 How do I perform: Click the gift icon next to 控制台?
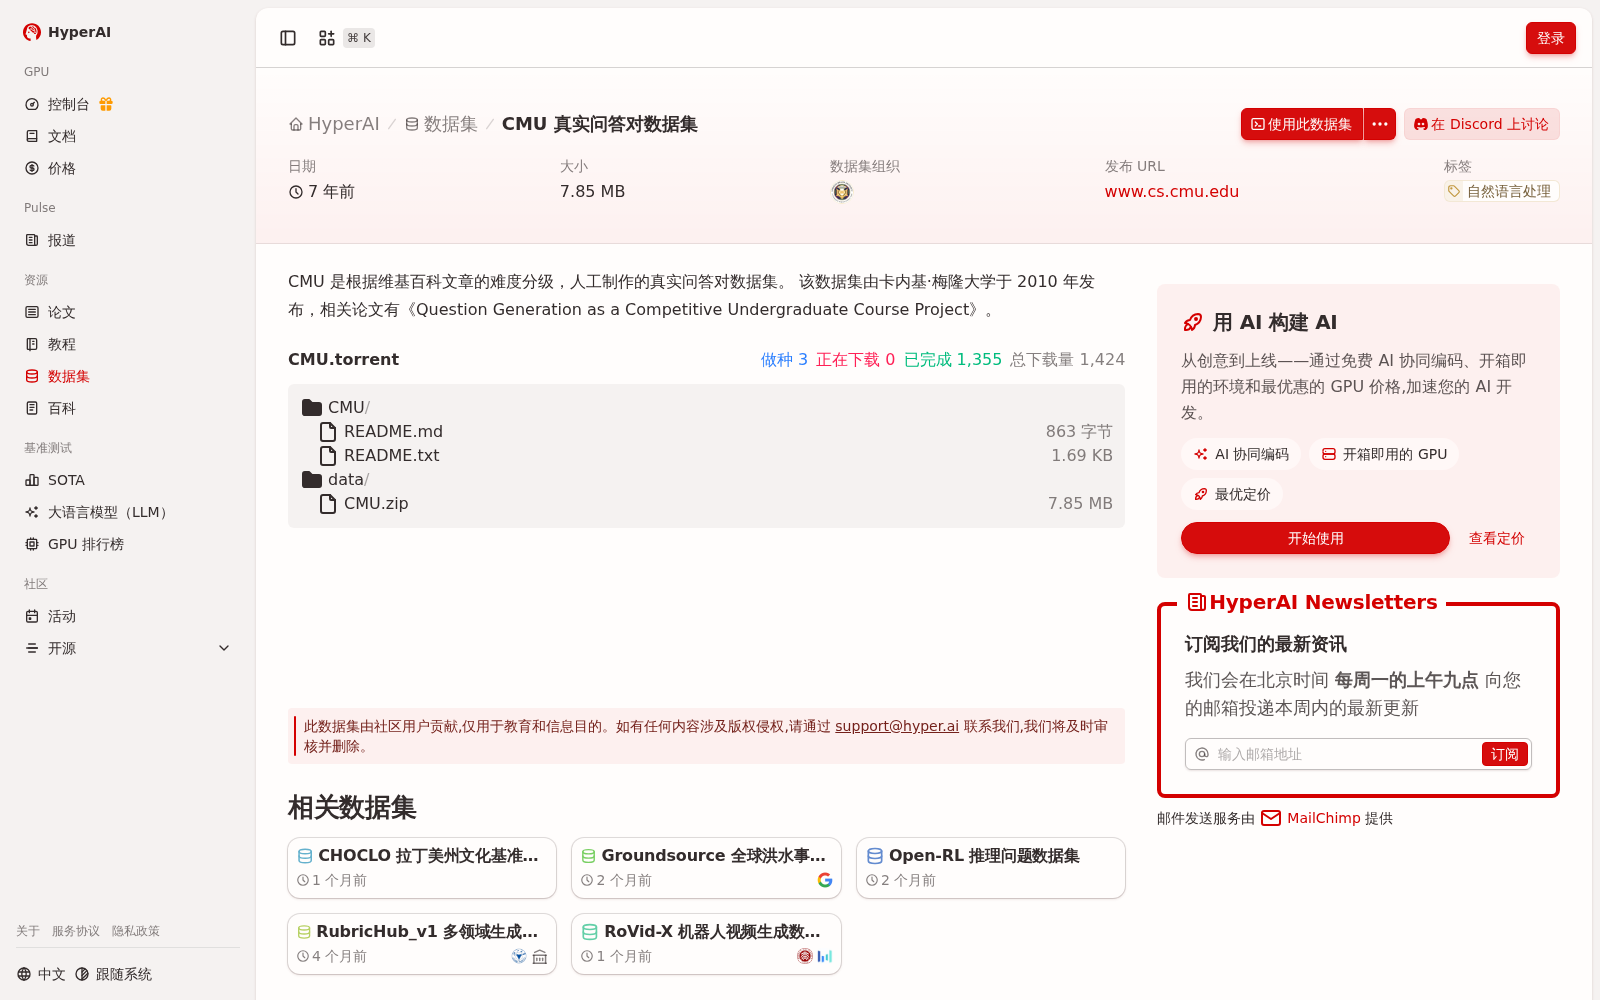106,104
